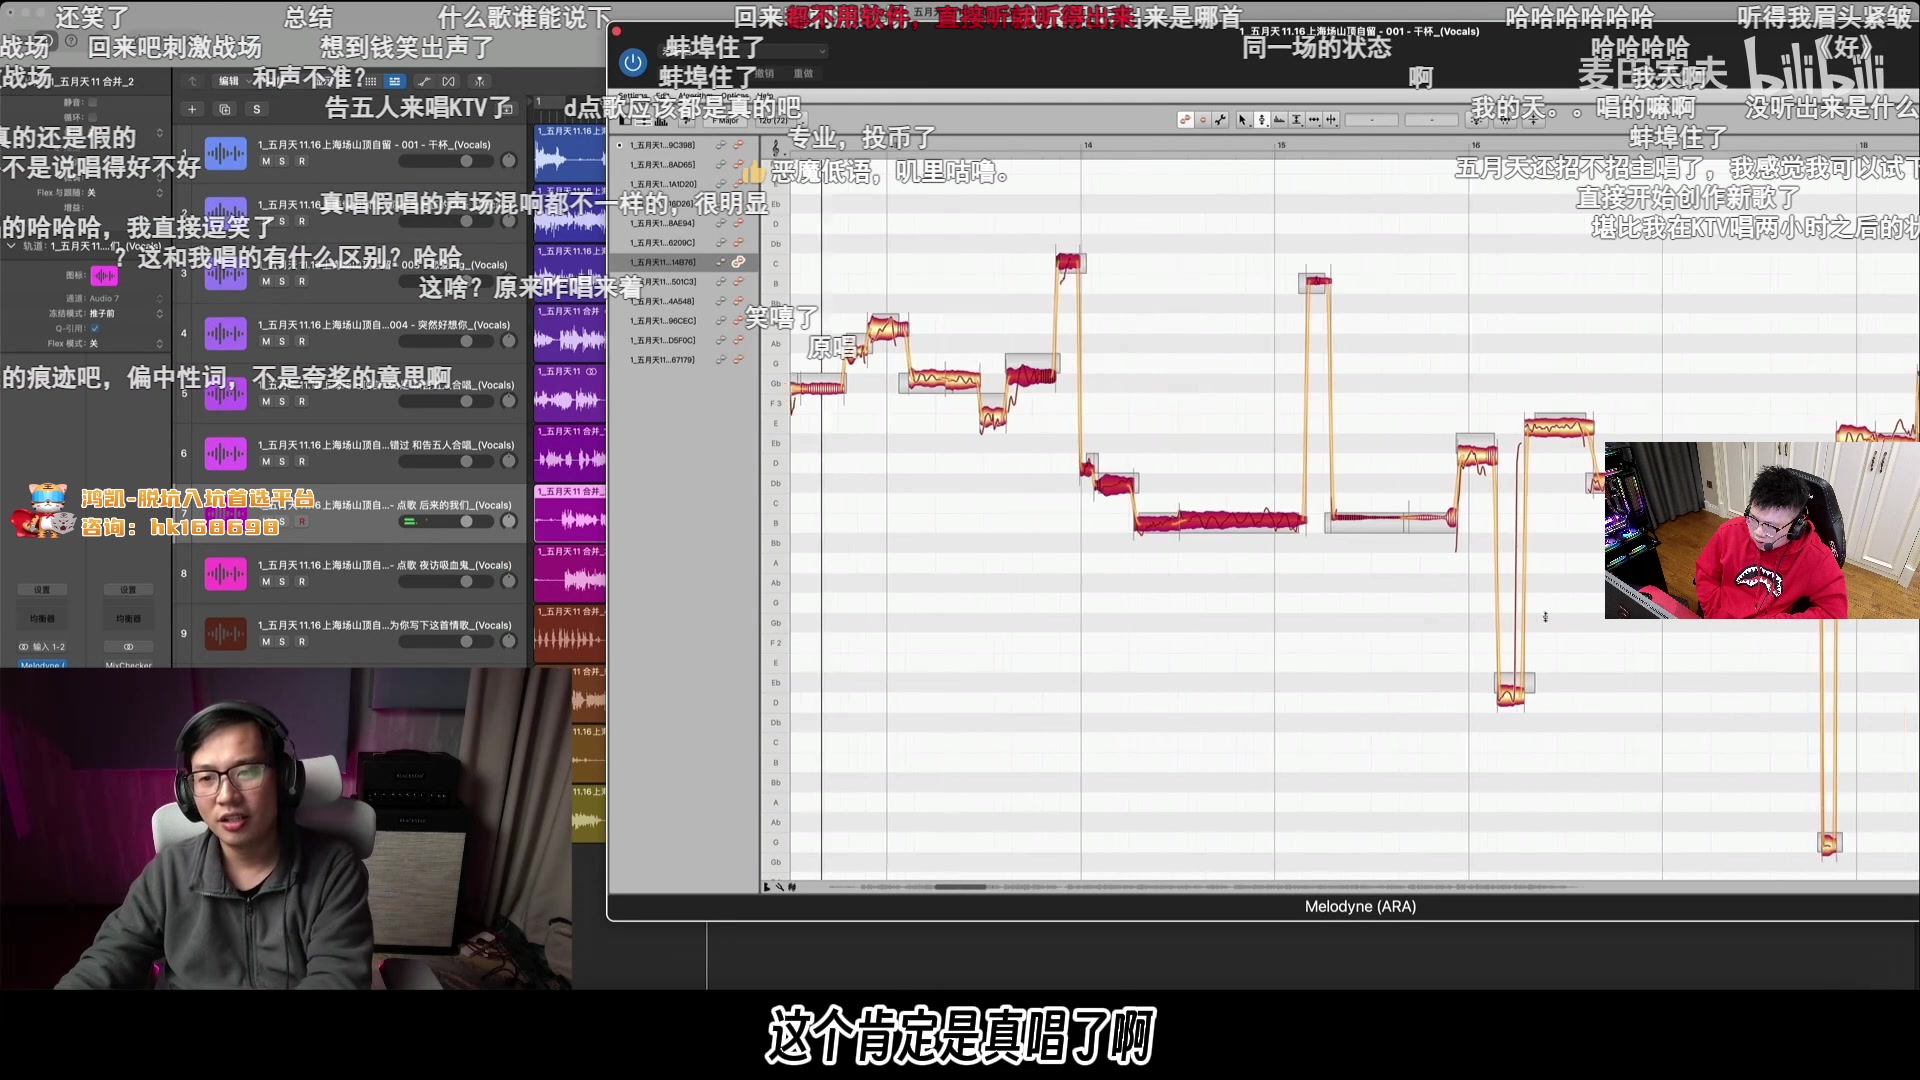
Task: Select track 1_五月天11...67179 in Melodyne list
Action: pyautogui.click(x=662, y=360)
